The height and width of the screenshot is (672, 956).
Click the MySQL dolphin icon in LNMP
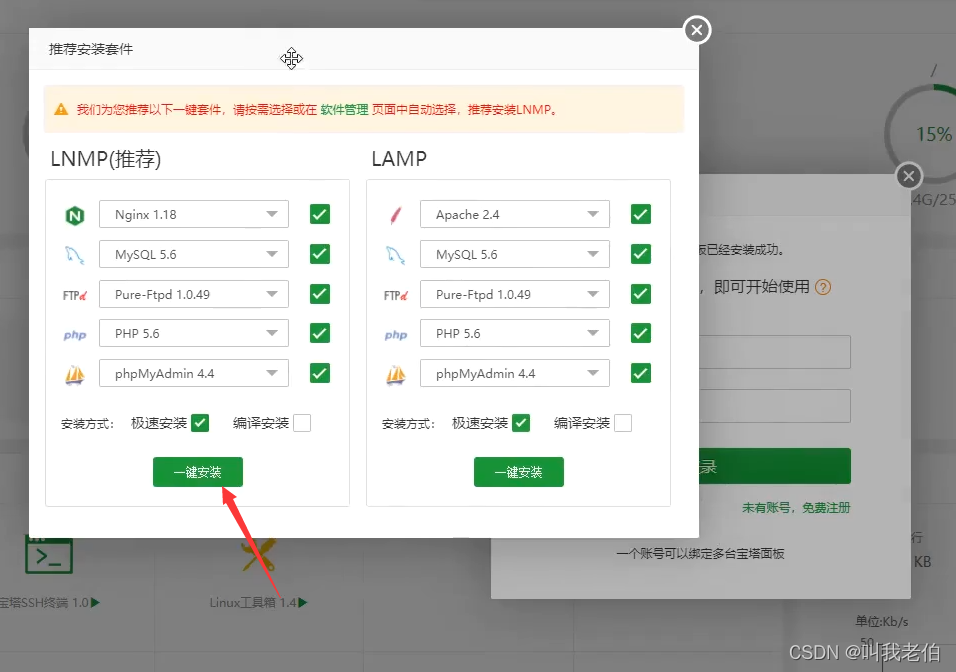coord(74,255)
